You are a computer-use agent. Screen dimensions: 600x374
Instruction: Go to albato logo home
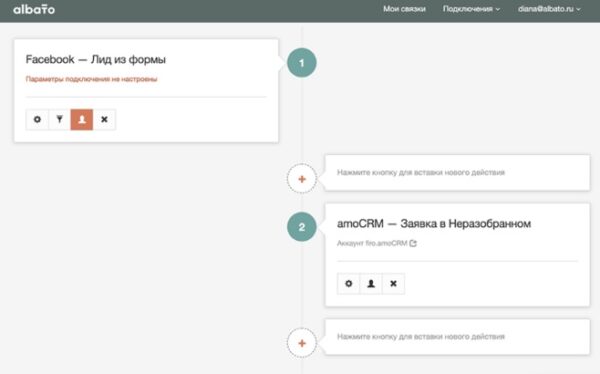(34, 9)
